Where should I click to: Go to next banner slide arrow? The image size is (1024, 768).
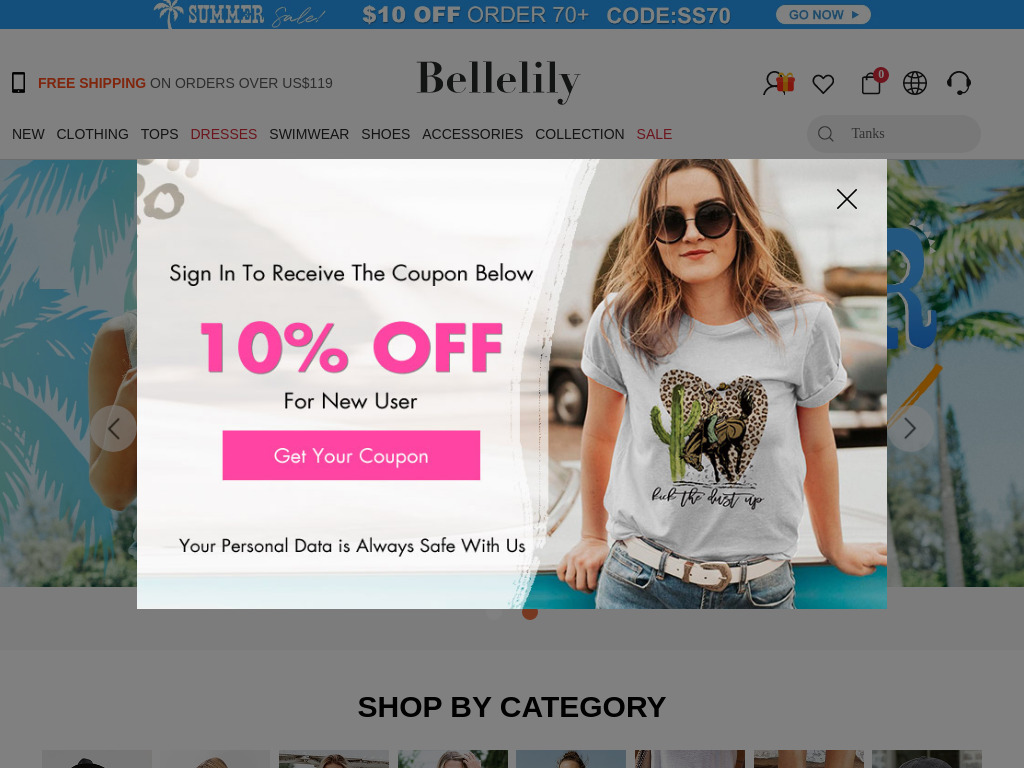pos(910,428)
